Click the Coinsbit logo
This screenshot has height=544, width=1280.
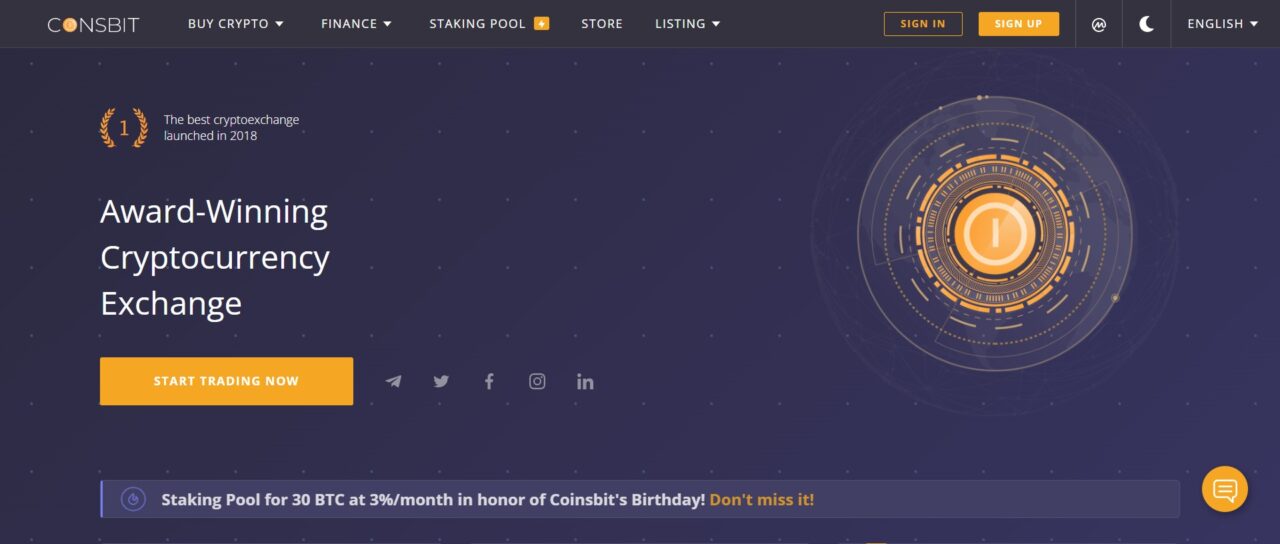tap(93, 24)
